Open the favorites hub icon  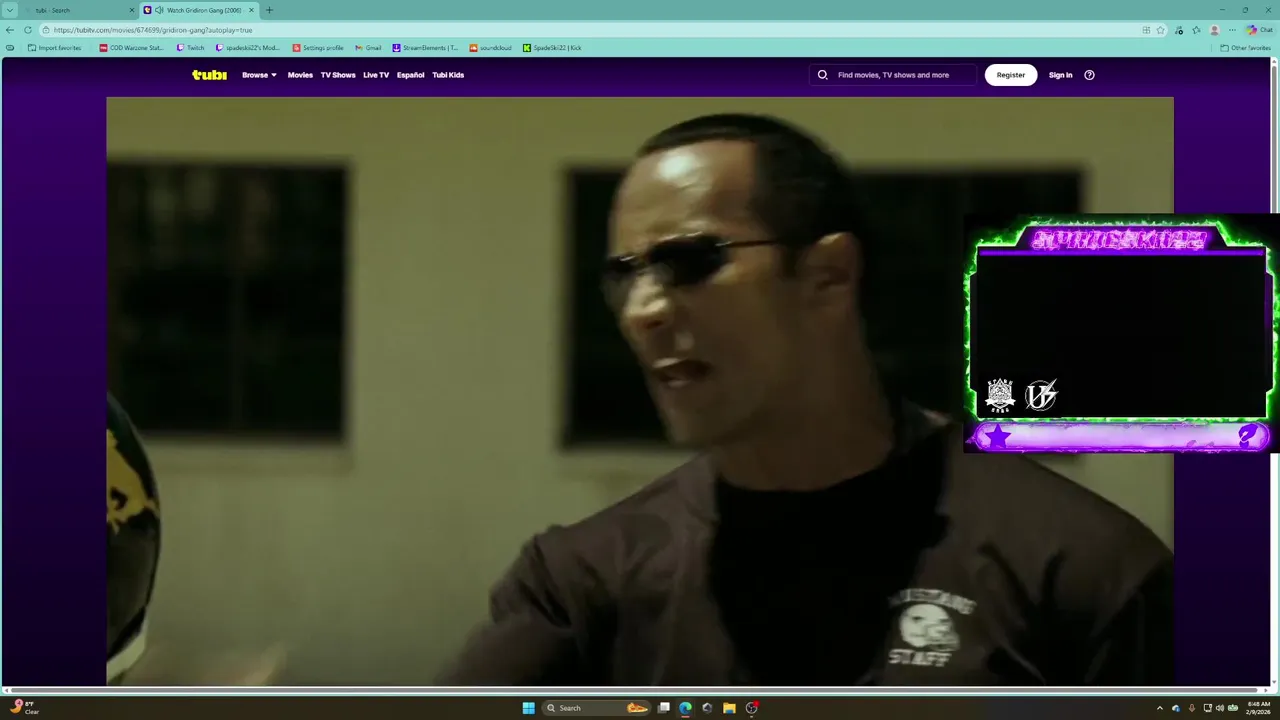1197,30
